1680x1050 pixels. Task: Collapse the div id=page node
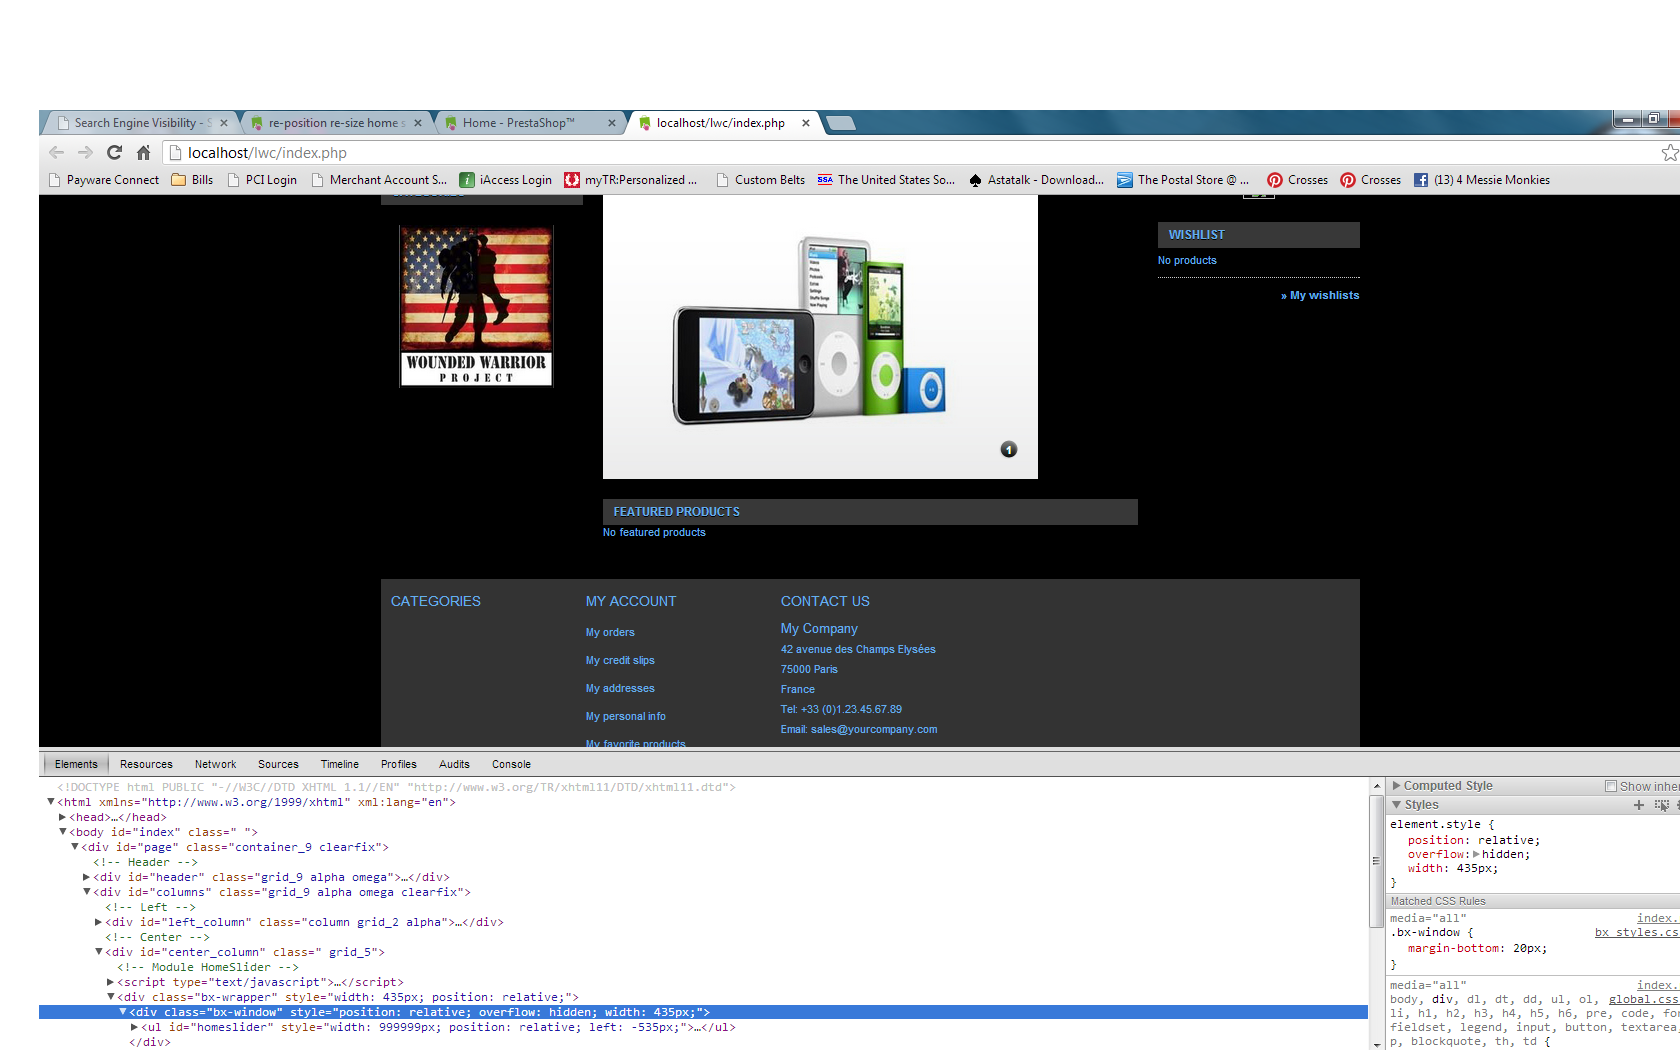(x=75, y=847)
